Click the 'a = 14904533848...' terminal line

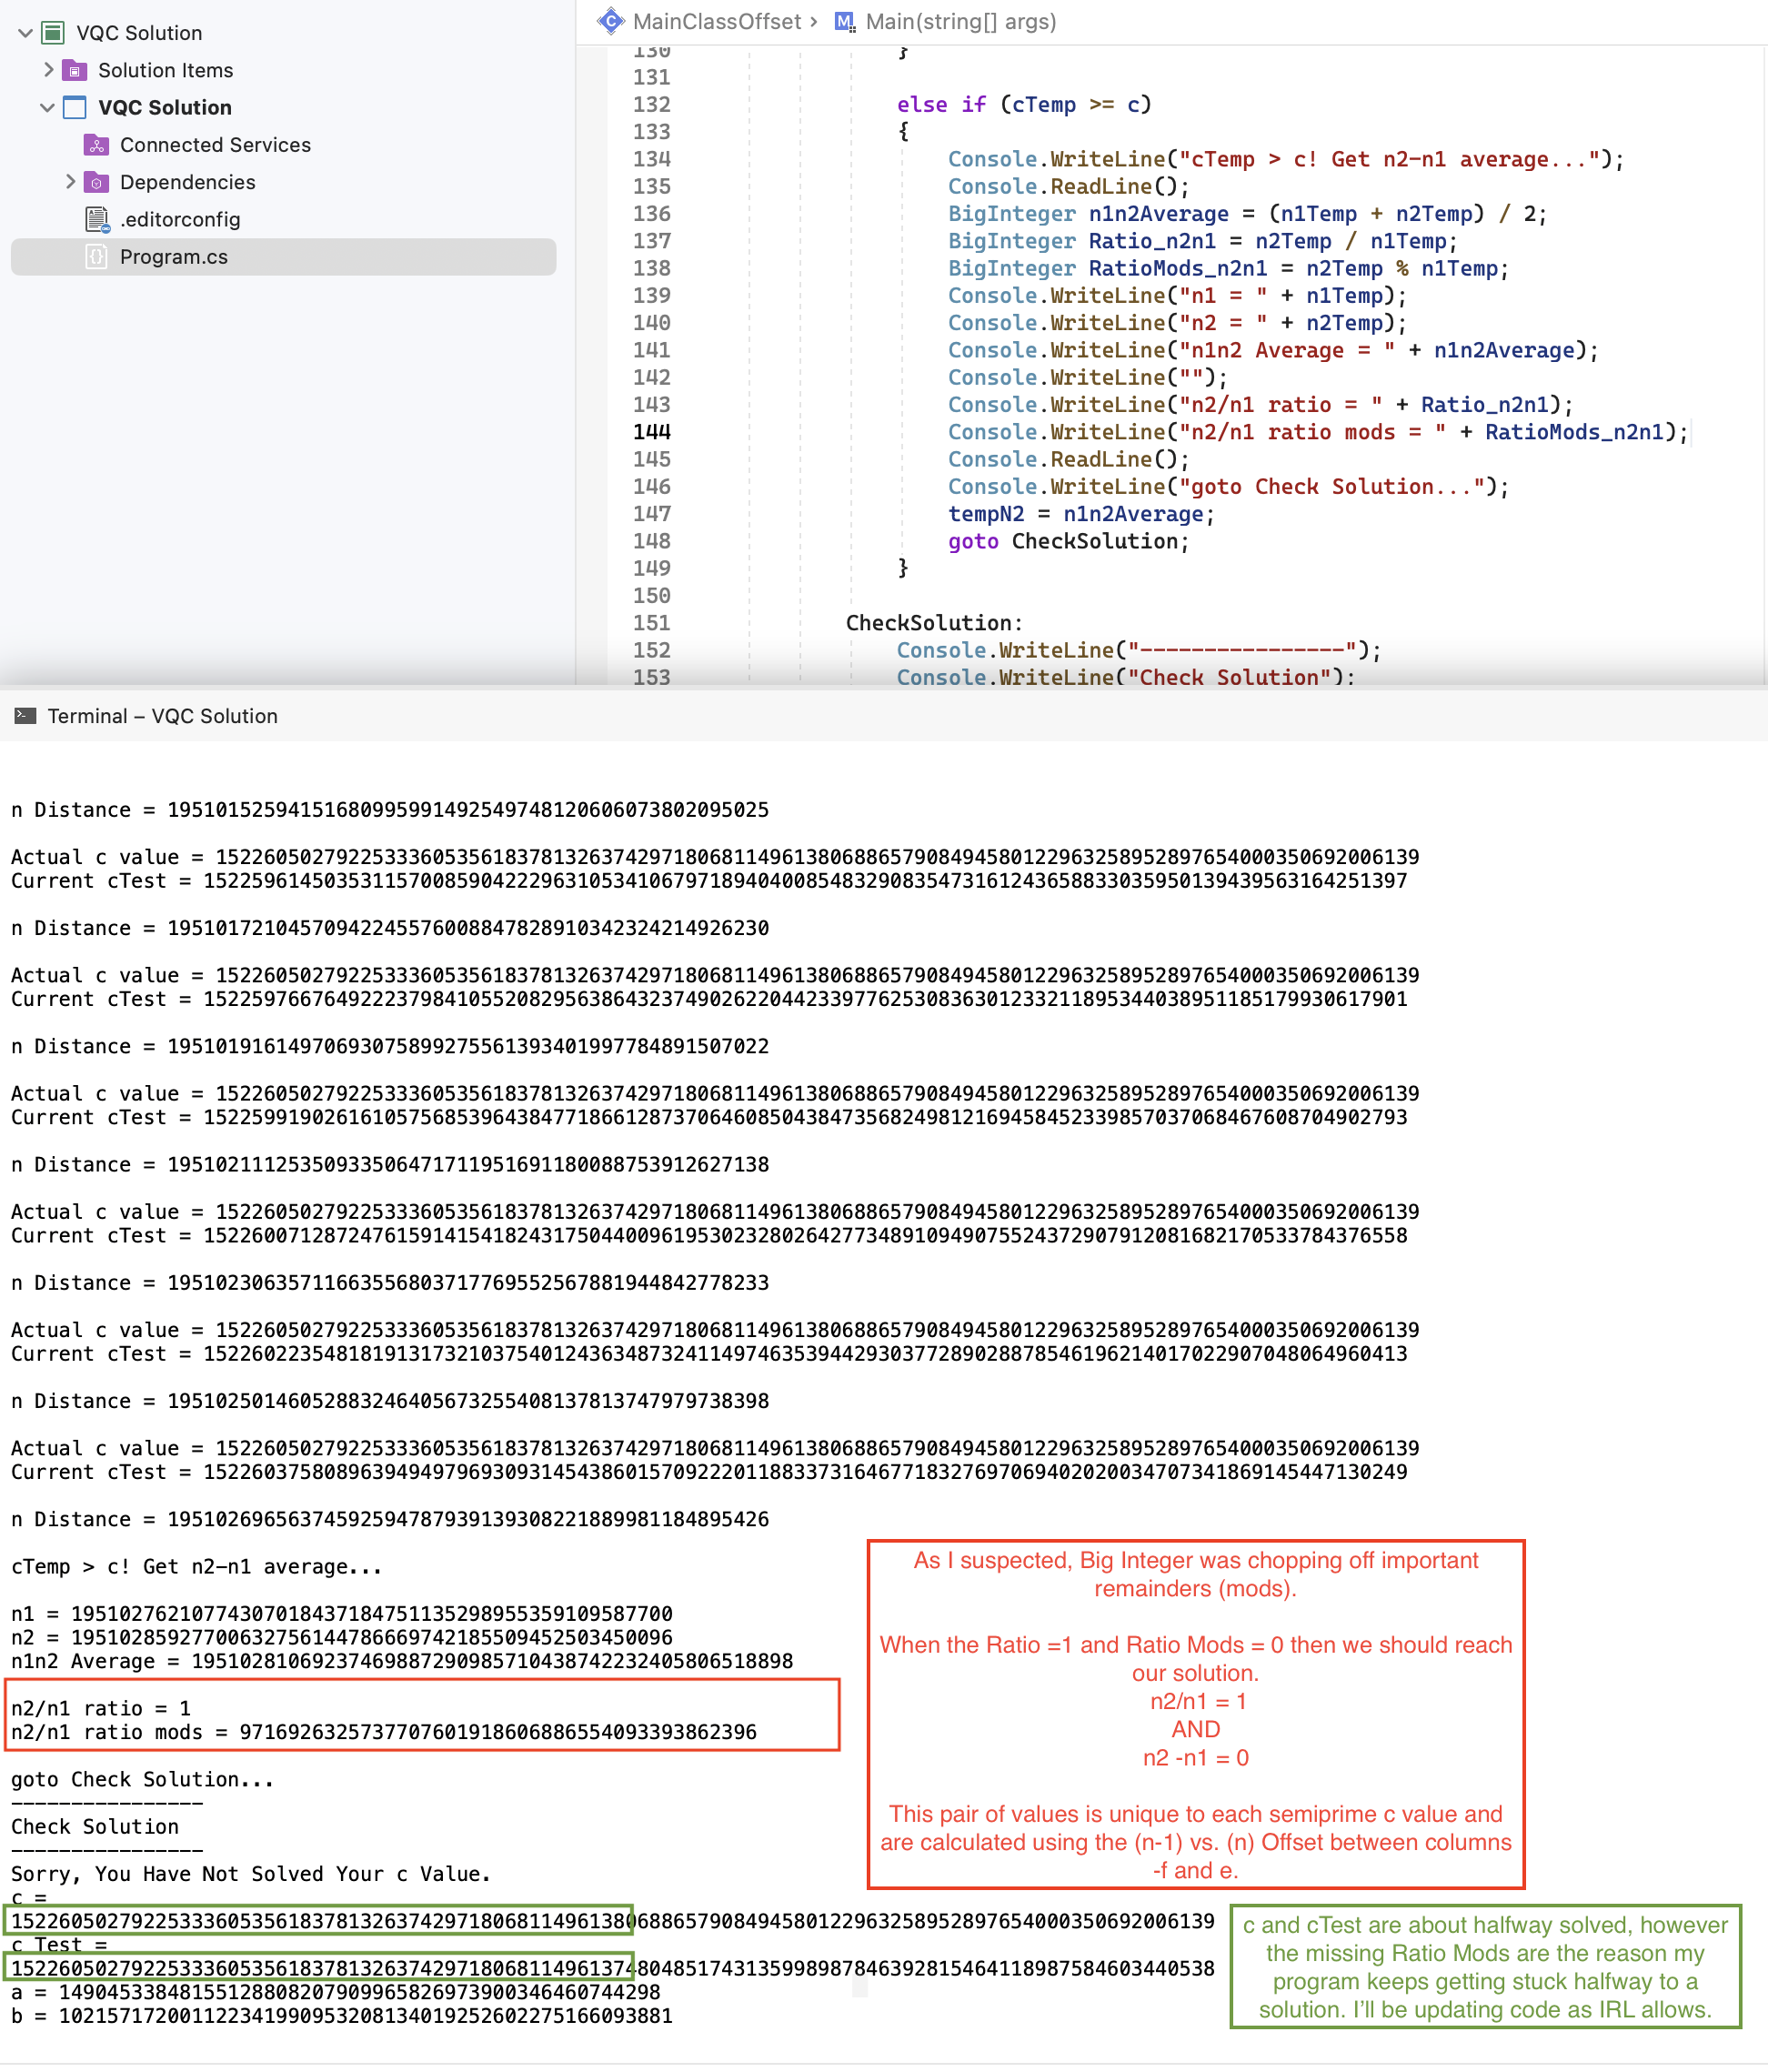coord(336,1992)
